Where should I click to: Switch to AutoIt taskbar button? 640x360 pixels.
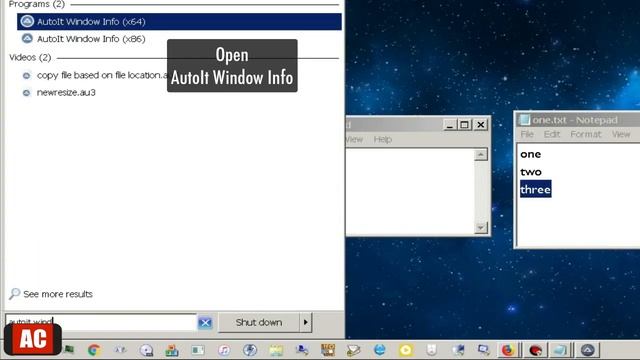pyautogui.click(x=588, y=350)
